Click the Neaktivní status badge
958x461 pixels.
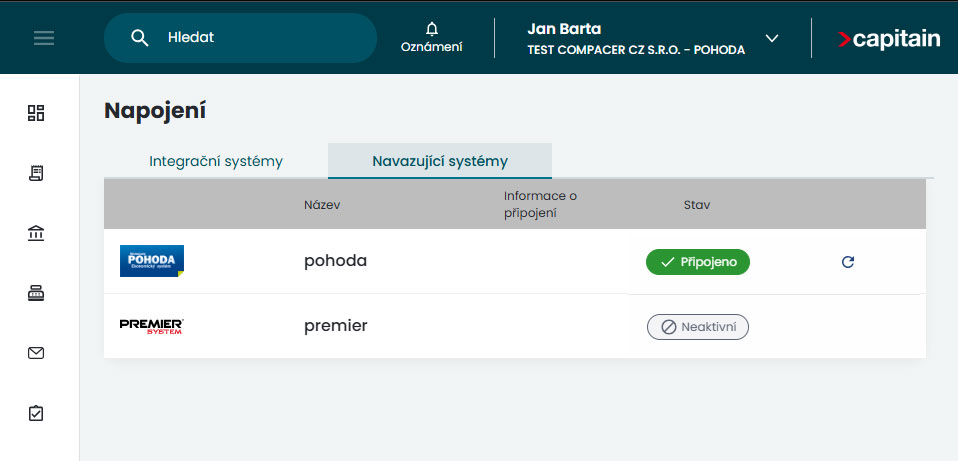point(698,327)
